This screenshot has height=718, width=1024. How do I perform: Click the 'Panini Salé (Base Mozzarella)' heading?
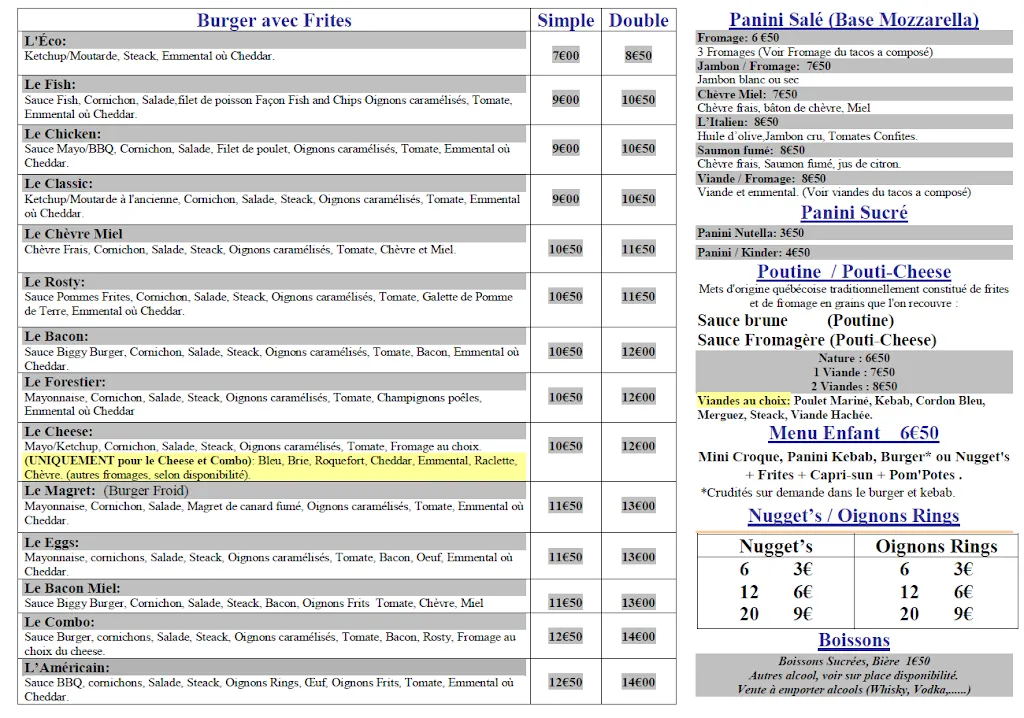click(x=853, y=19)
